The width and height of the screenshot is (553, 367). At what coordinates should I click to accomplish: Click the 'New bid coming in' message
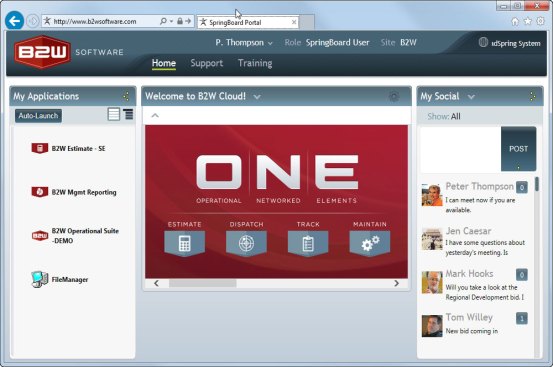tap(472, 331)
